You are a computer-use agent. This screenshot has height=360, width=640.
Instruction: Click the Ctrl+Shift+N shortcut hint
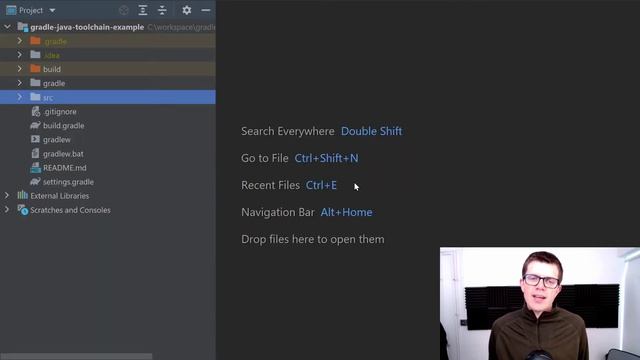(x=327, y=158)
